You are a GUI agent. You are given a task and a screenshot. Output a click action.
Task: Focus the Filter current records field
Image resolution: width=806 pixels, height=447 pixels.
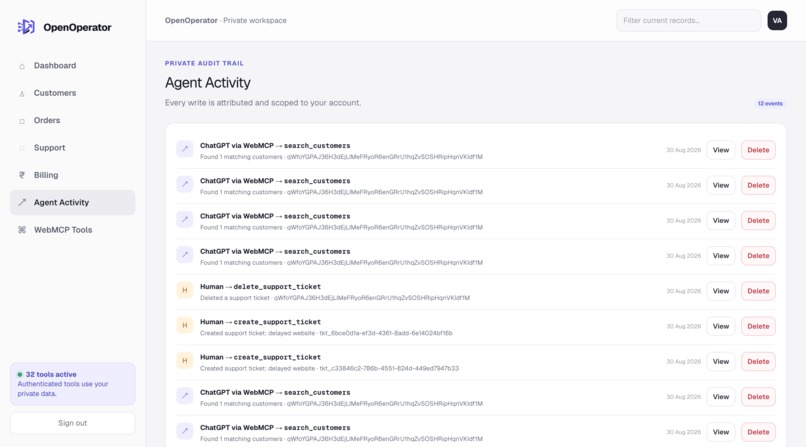coord(688,21)
